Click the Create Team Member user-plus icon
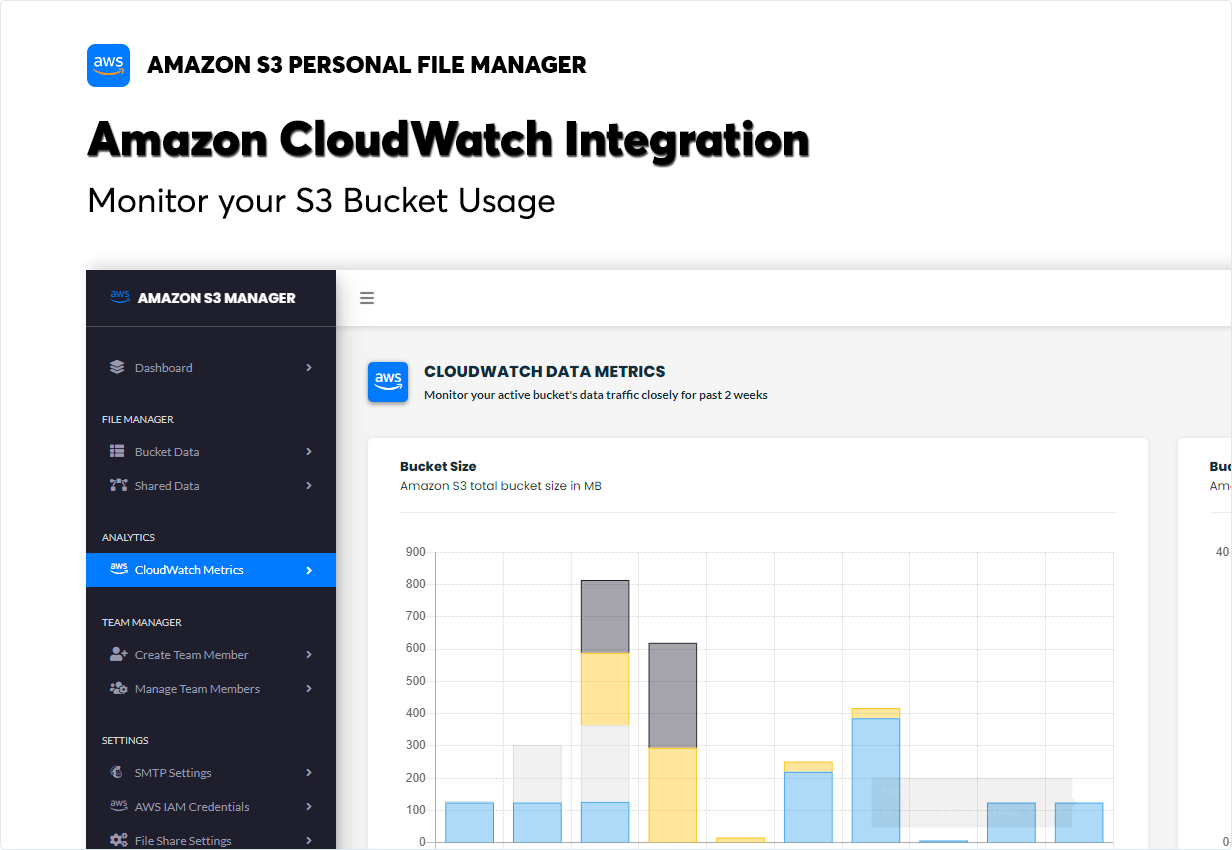This screenshot has height=850, width=1232. tap(118, 654)
